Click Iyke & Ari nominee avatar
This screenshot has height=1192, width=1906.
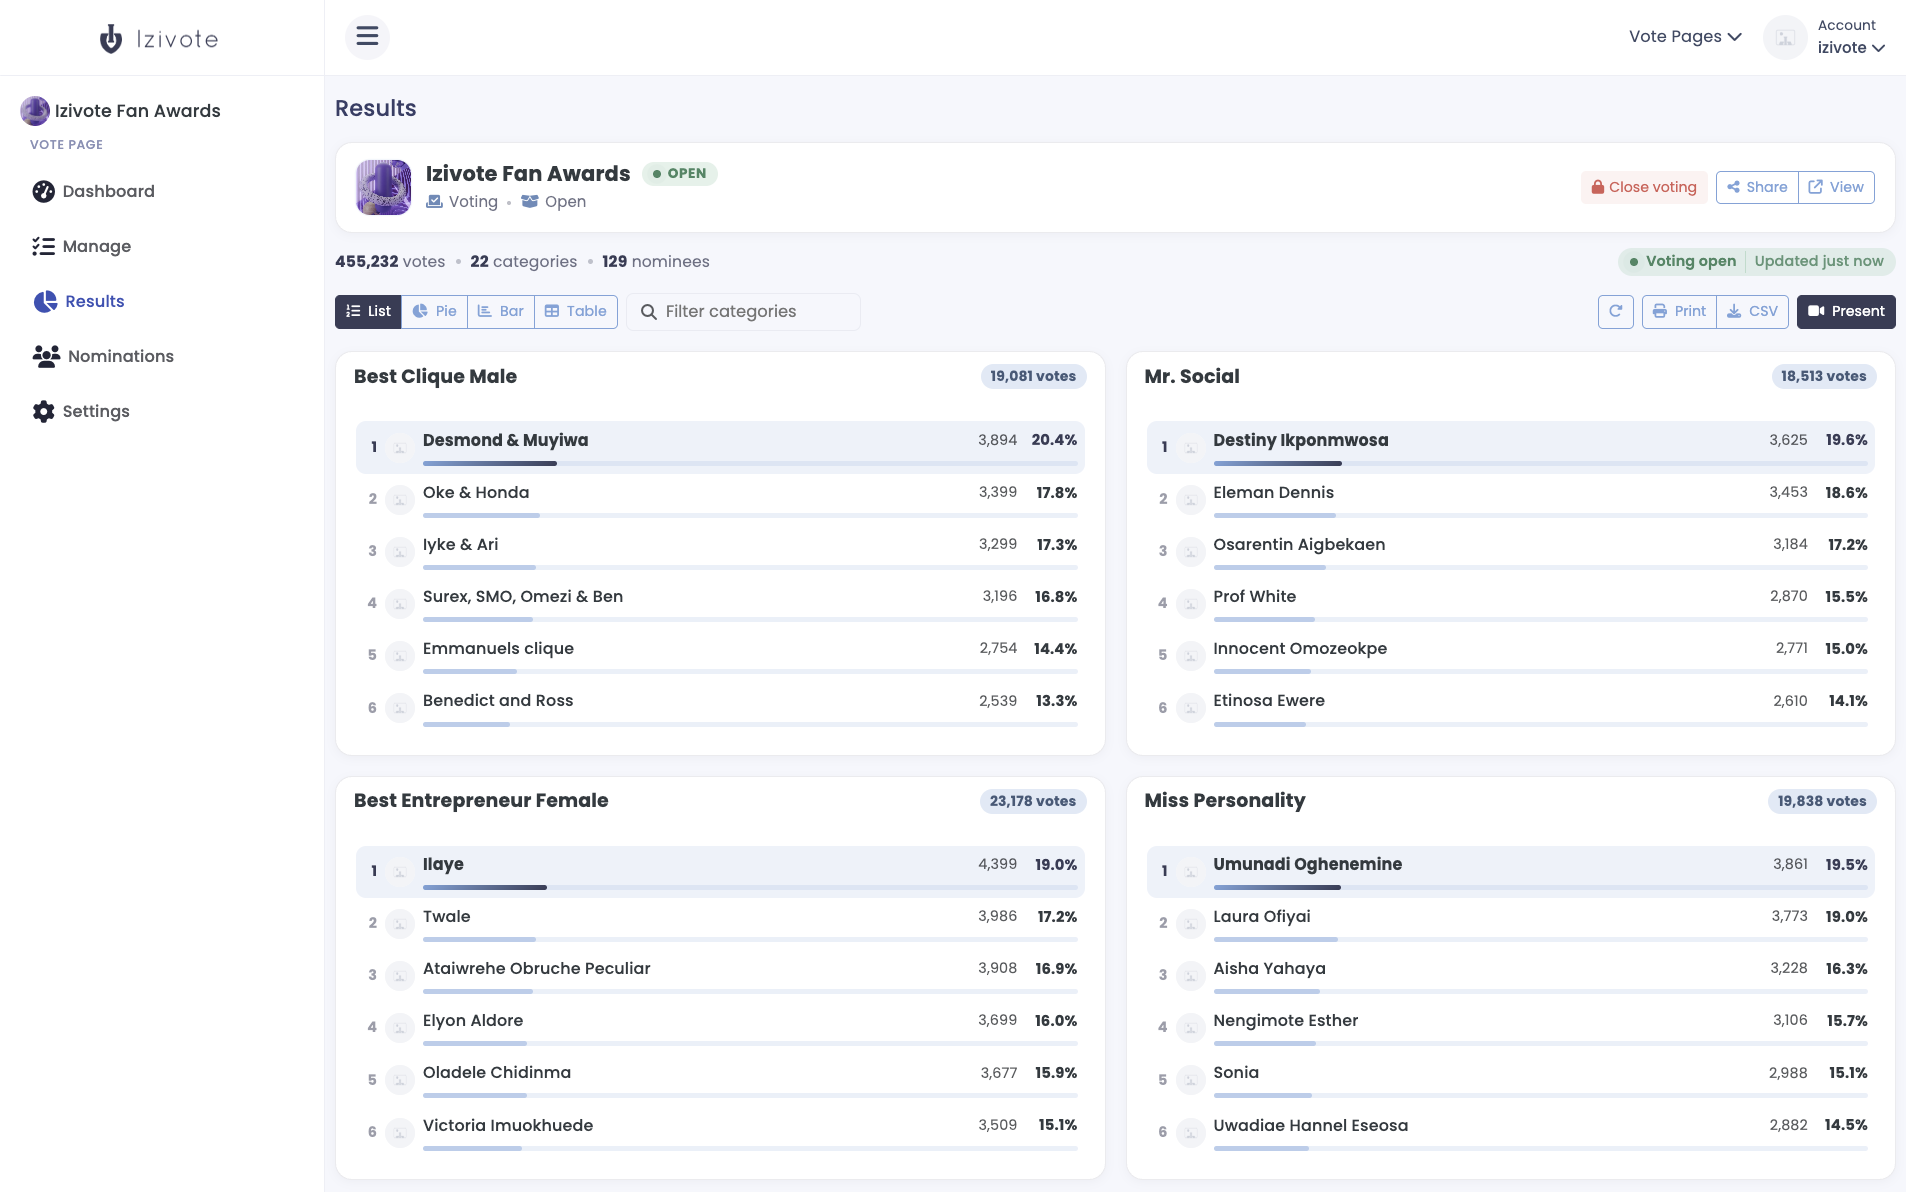point(400,551)
